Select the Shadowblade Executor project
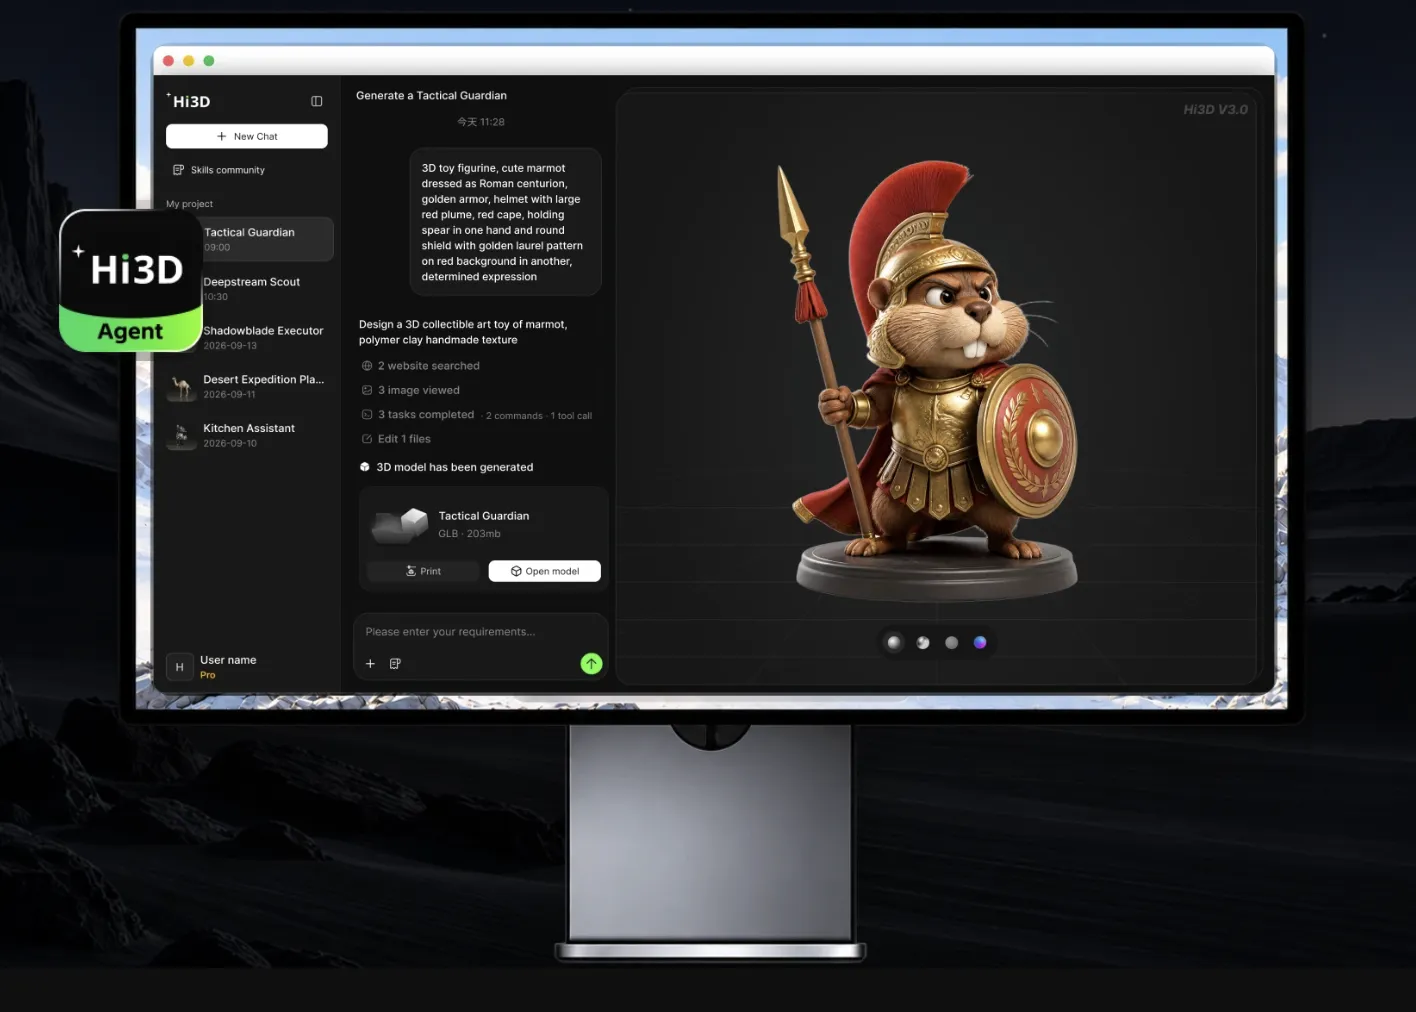This screenshot has width=1416, height=1012. click(x=263, y=337)
